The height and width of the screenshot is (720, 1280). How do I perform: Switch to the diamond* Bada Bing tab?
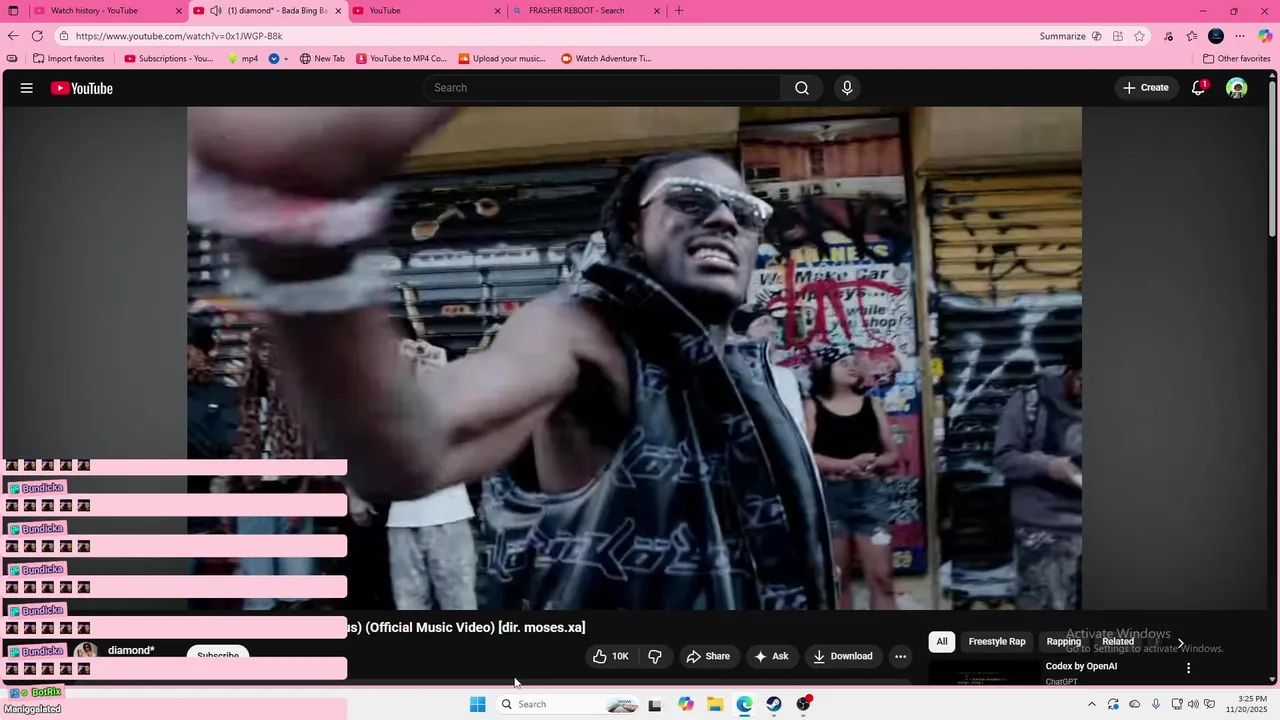coord(268,11)
